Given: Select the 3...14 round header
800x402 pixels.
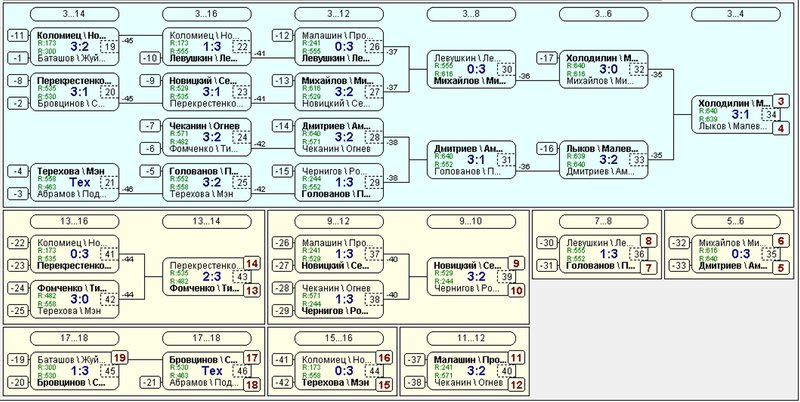Looking at the screenshot, I should (74, 14).
